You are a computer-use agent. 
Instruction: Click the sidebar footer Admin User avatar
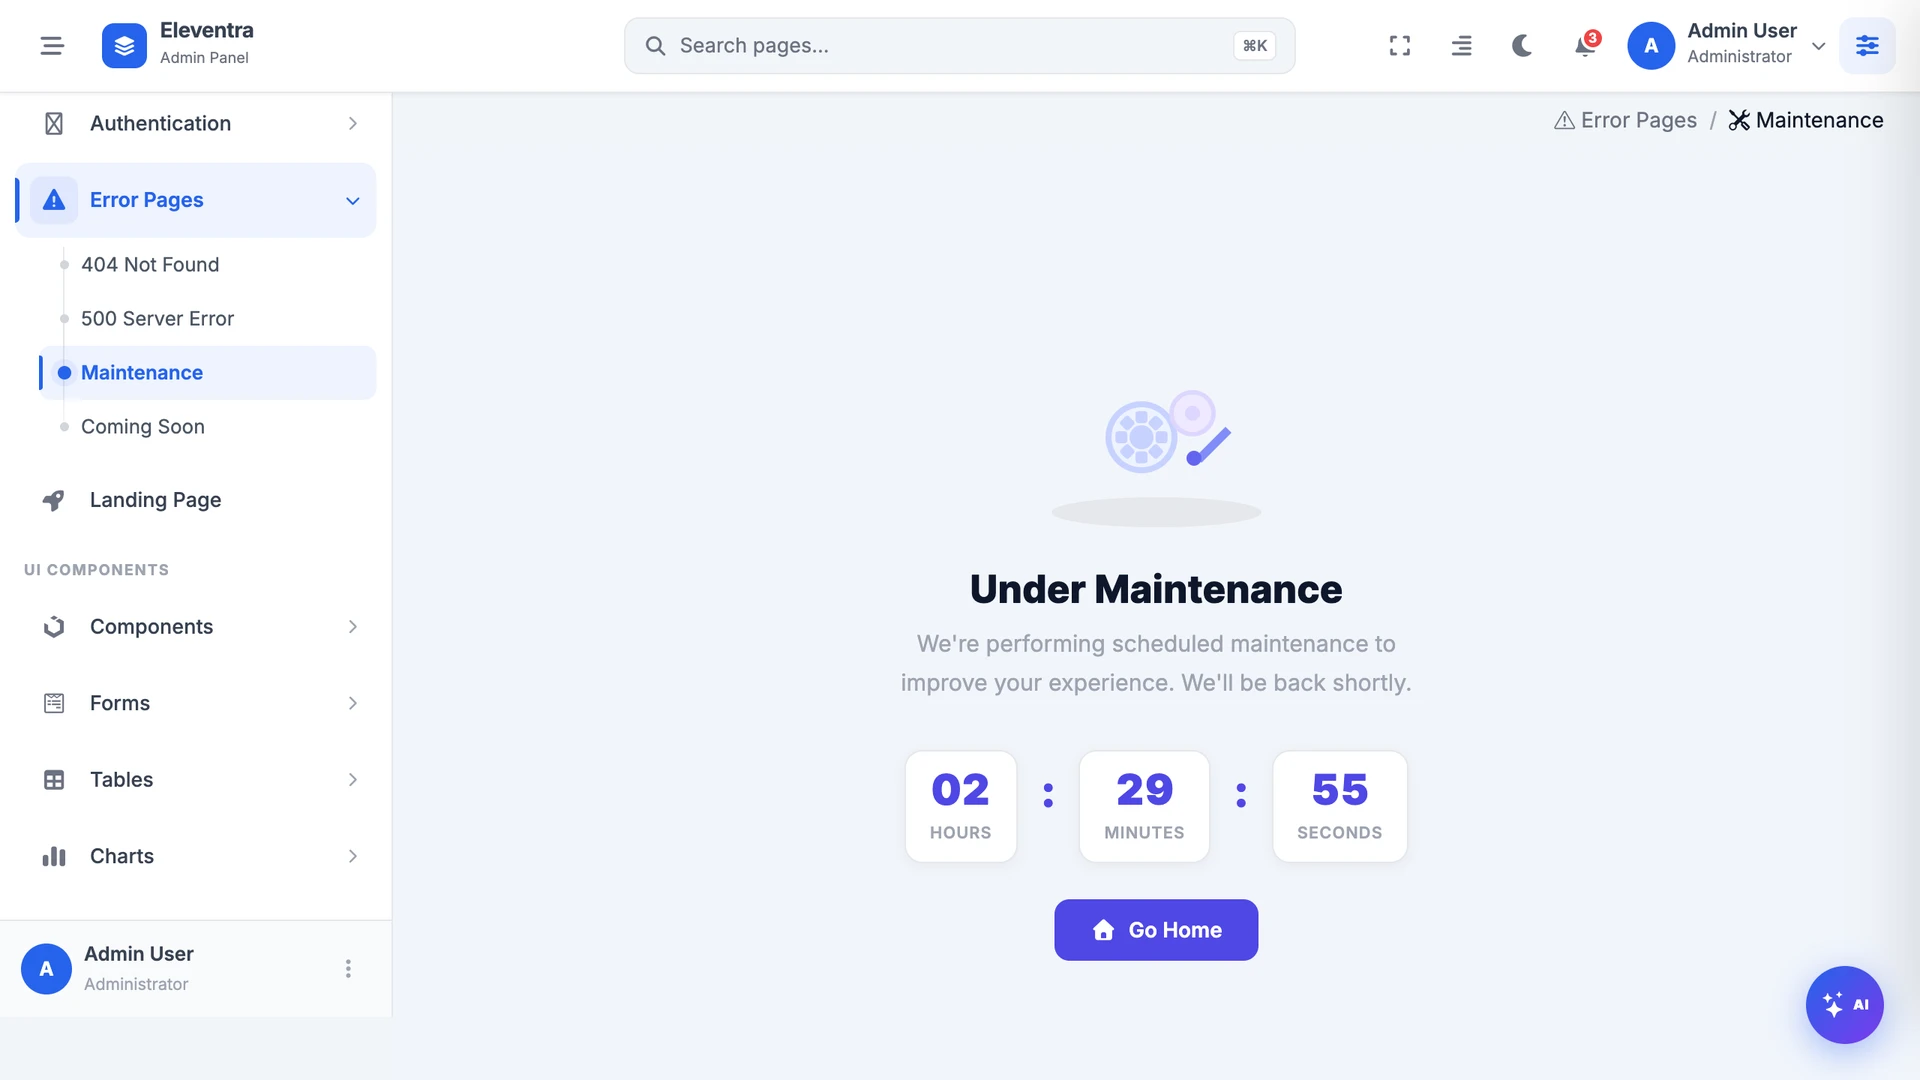[x=46, y=969]
